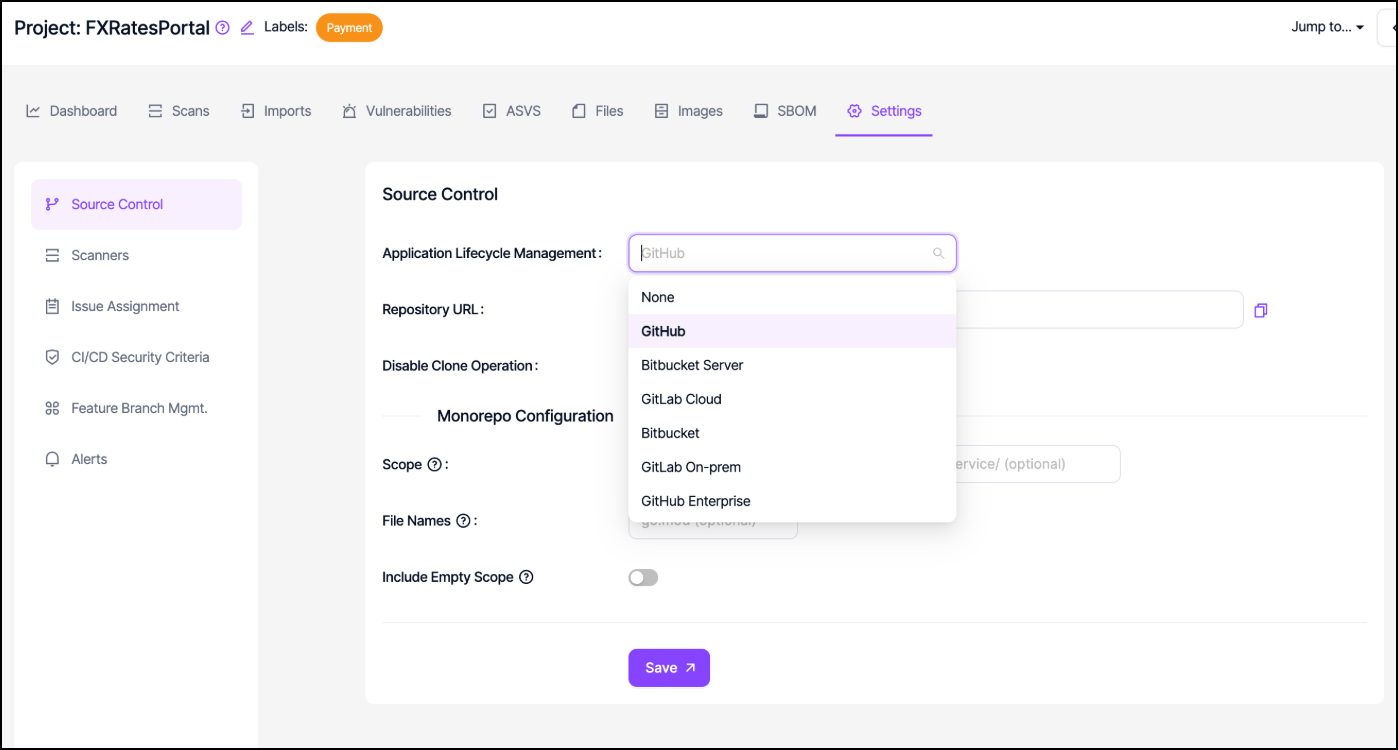Click the help icon next to Scope
Image resolution: width=1398 pixels, height=750 pixels.
pyautogui.click(x=434, y=464)
